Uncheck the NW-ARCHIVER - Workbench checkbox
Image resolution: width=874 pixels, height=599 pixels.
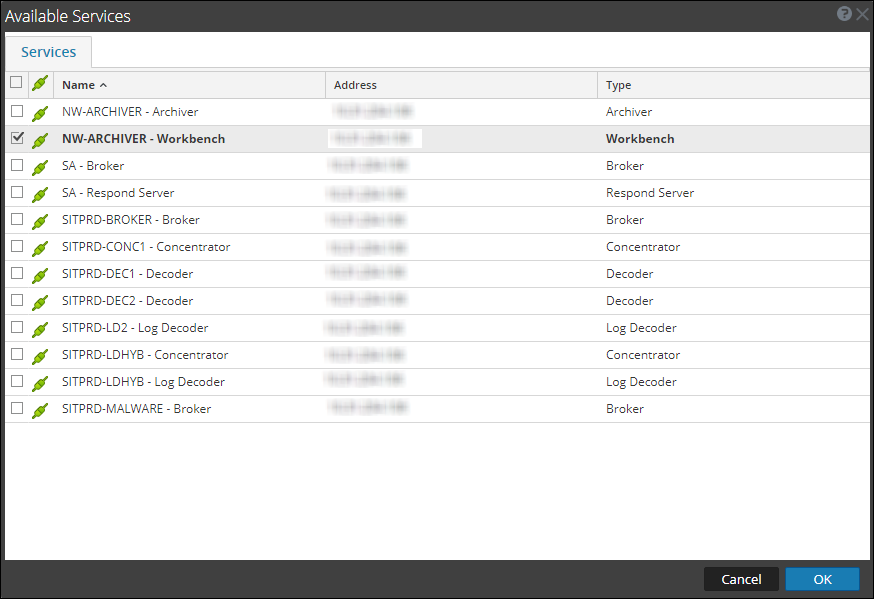point(17,139)
